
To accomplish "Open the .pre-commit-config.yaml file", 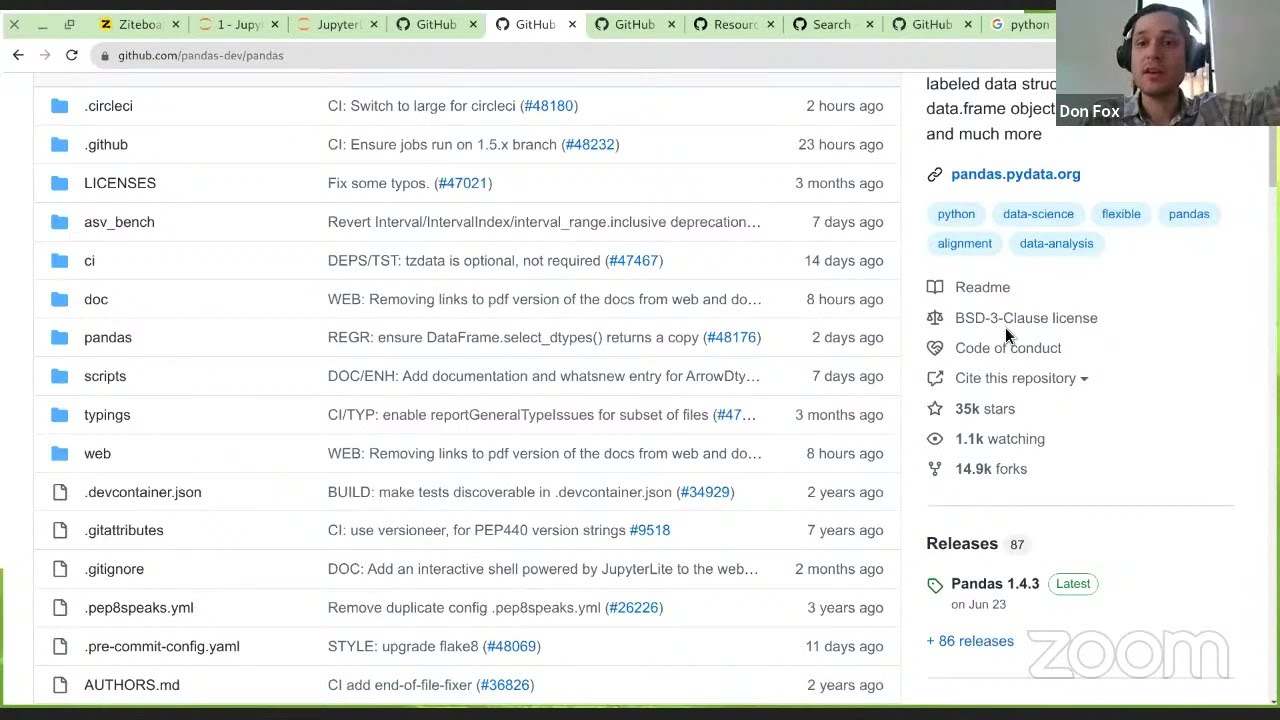I will (162, 647).
